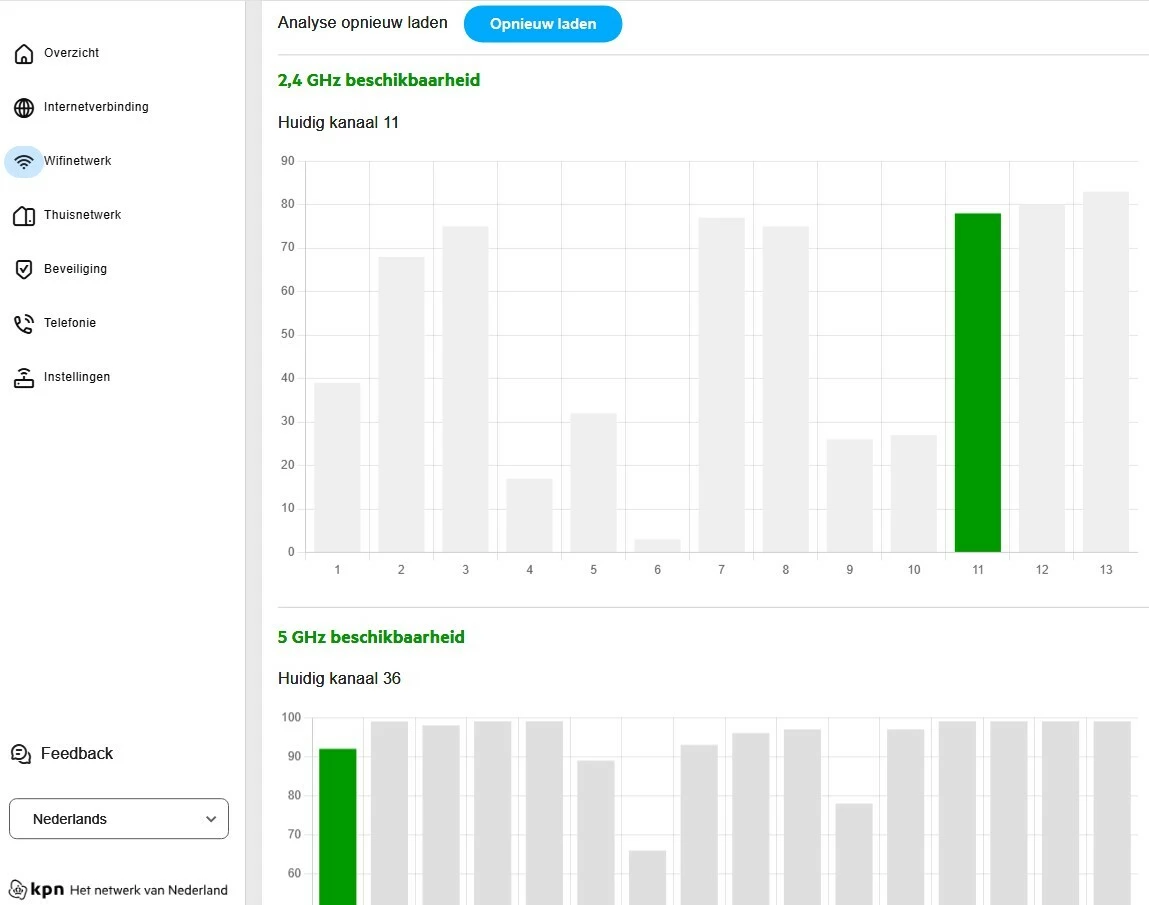Image resolution: width=1149 pixels, height=905 pixels.
Task: Click the Feedback speech bubble icon
Action: pos(21,753)
